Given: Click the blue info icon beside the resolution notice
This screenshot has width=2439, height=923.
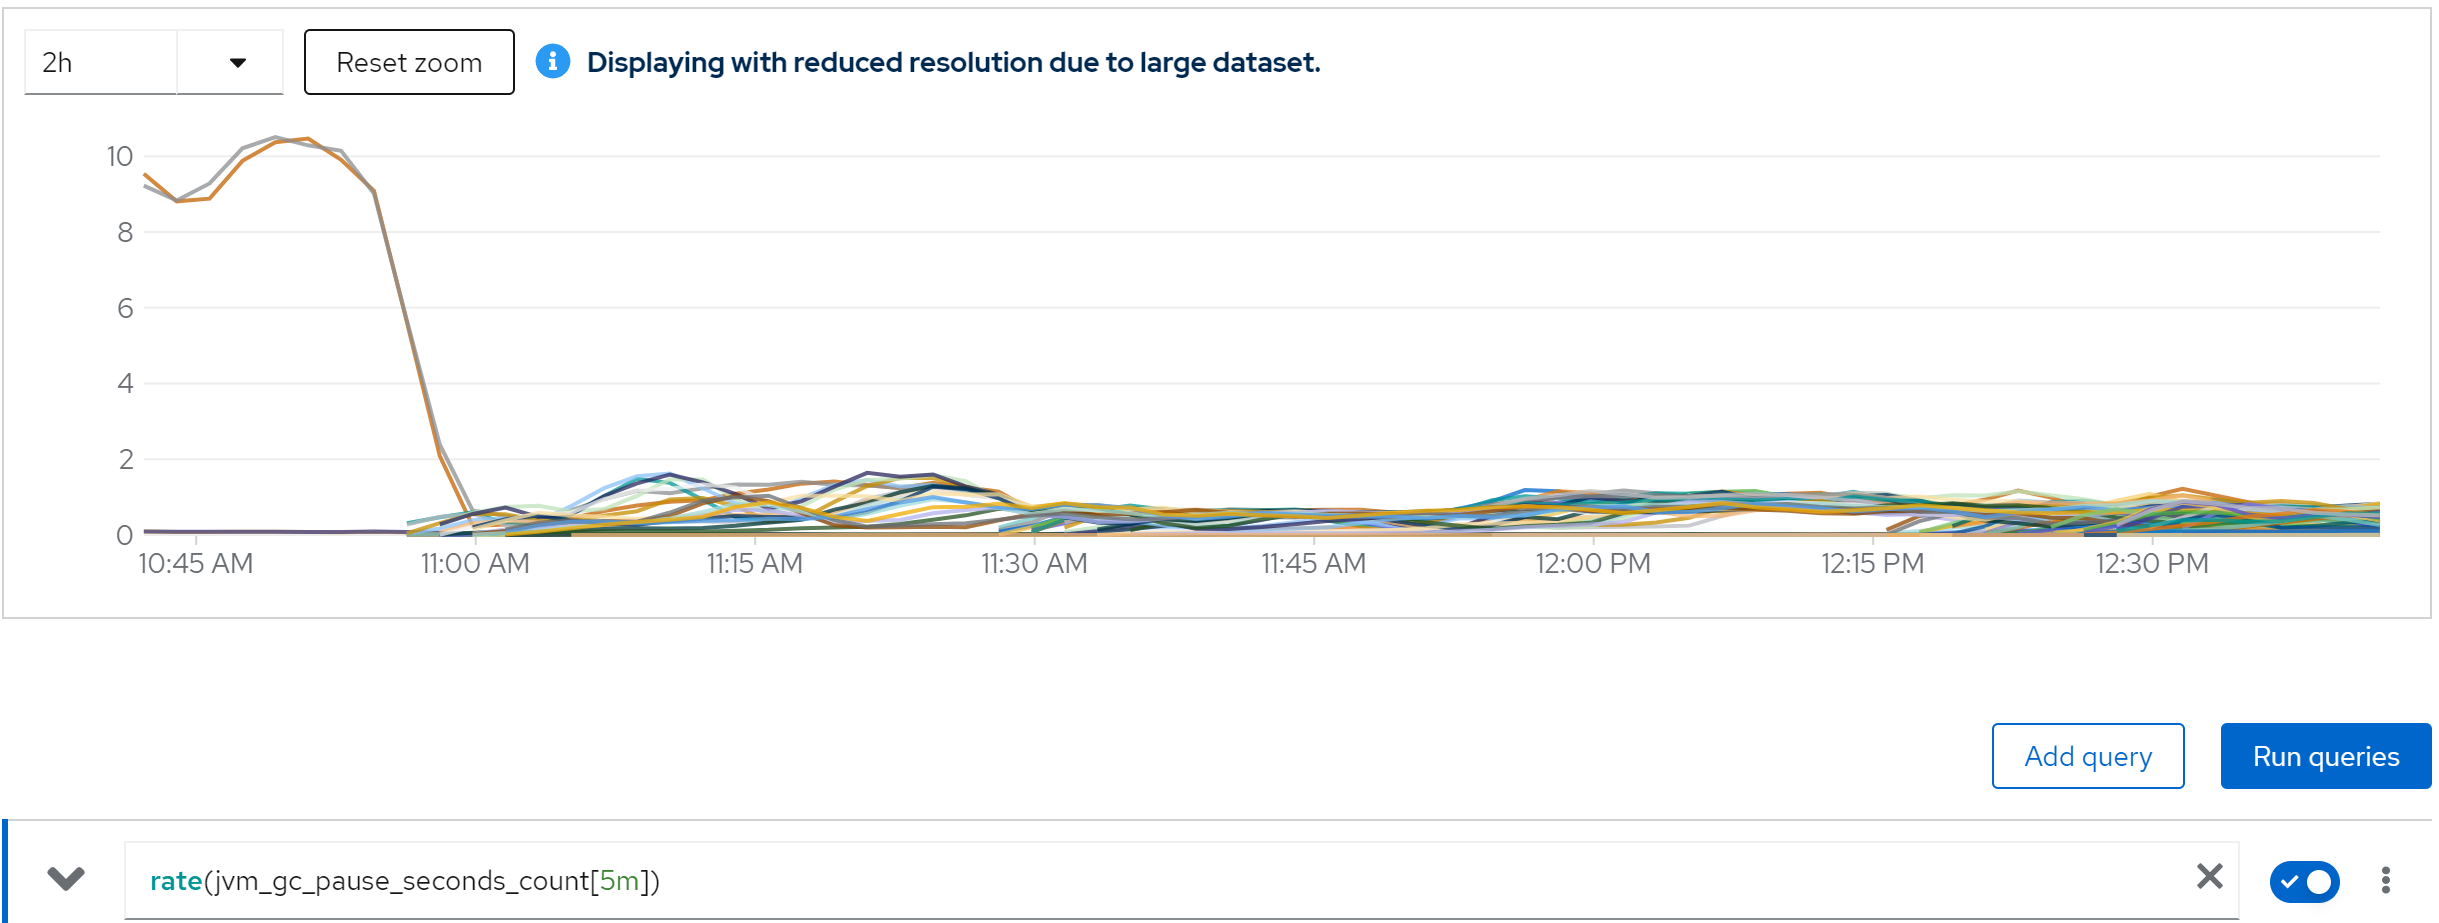Looking at the screenshot, I should click(x=552, y=62).
